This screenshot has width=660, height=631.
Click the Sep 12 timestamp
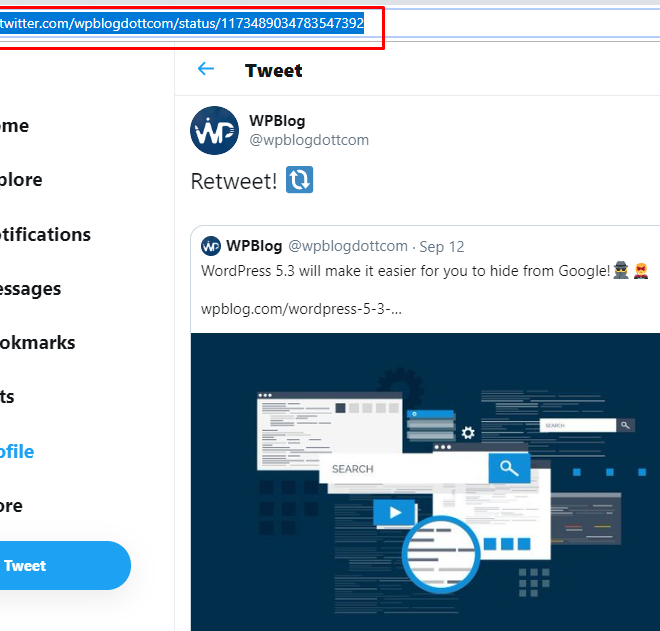[x=442, y=247]
